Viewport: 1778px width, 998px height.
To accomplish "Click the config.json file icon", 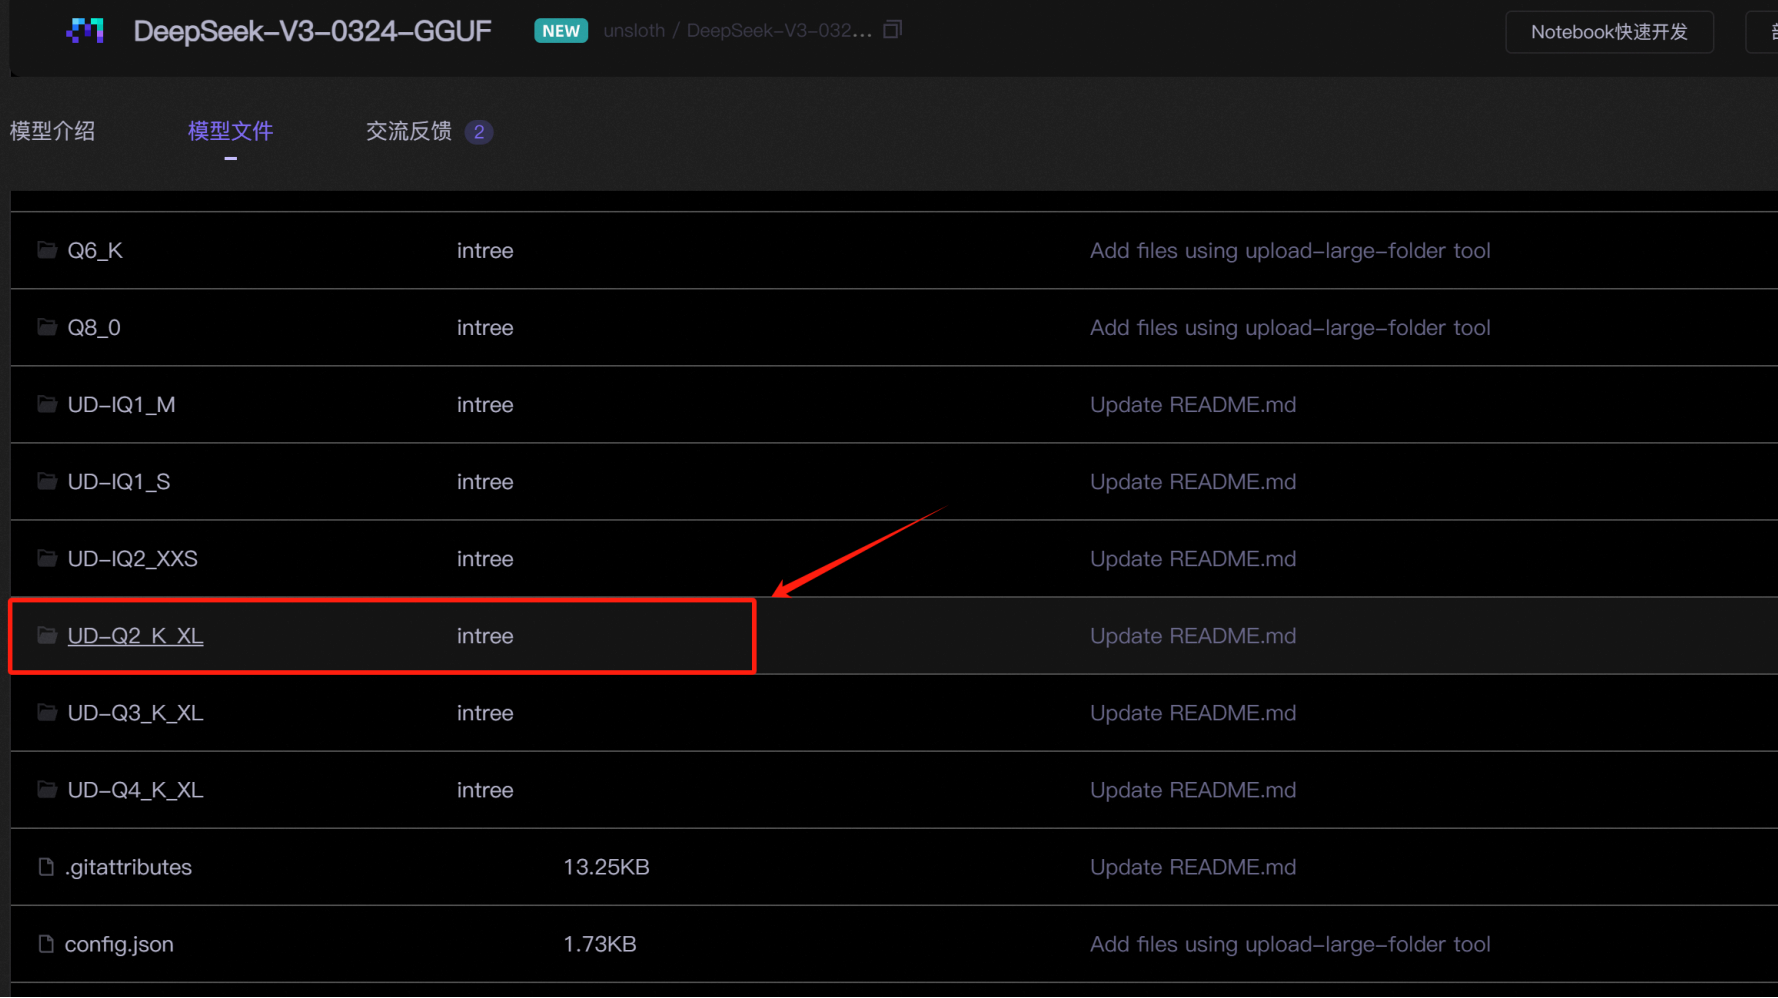I will click(x=45, y=943).
